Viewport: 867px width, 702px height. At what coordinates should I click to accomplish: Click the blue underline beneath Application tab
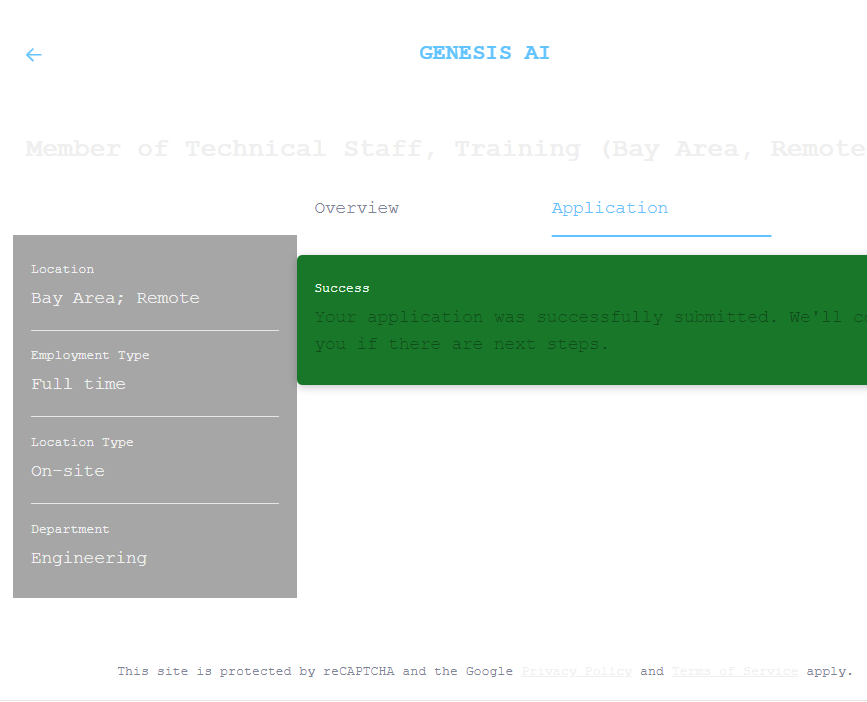[661, 235]
